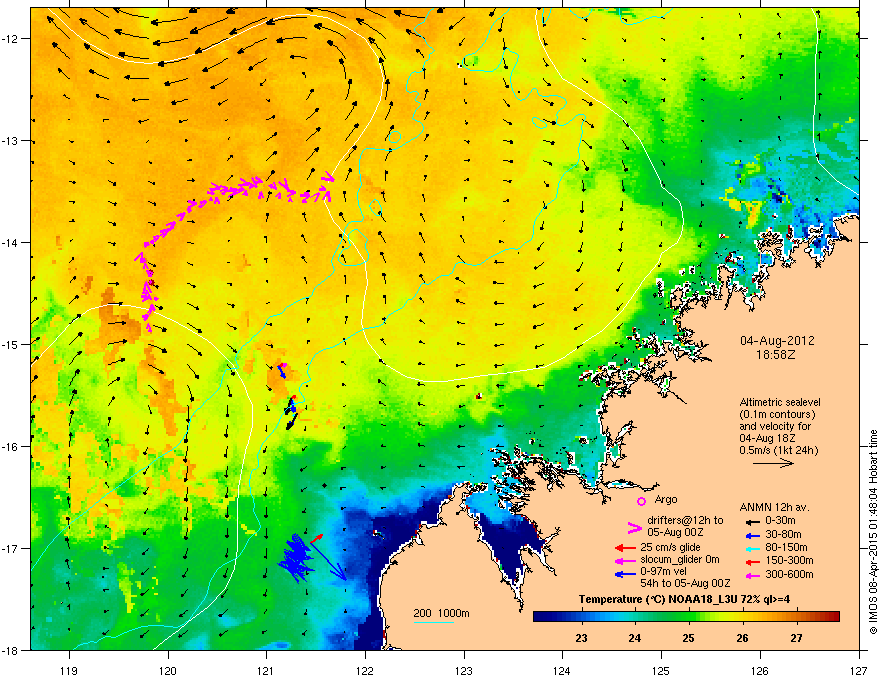880x680 pixels.
Task: Click the blue 30-80m ANMN arrow
Action: [751, 535]
